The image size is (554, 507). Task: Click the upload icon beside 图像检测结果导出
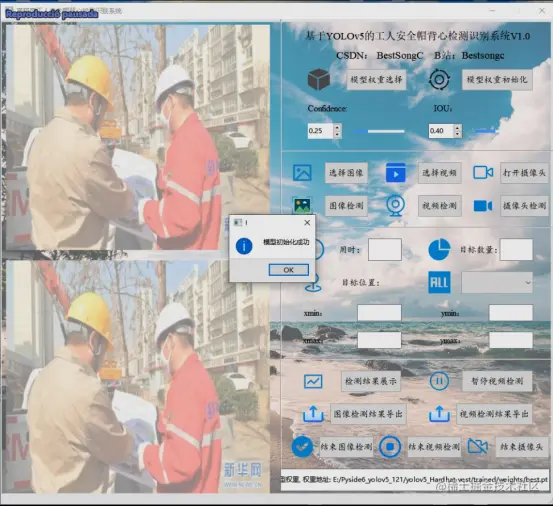click(x=313, y=414)
